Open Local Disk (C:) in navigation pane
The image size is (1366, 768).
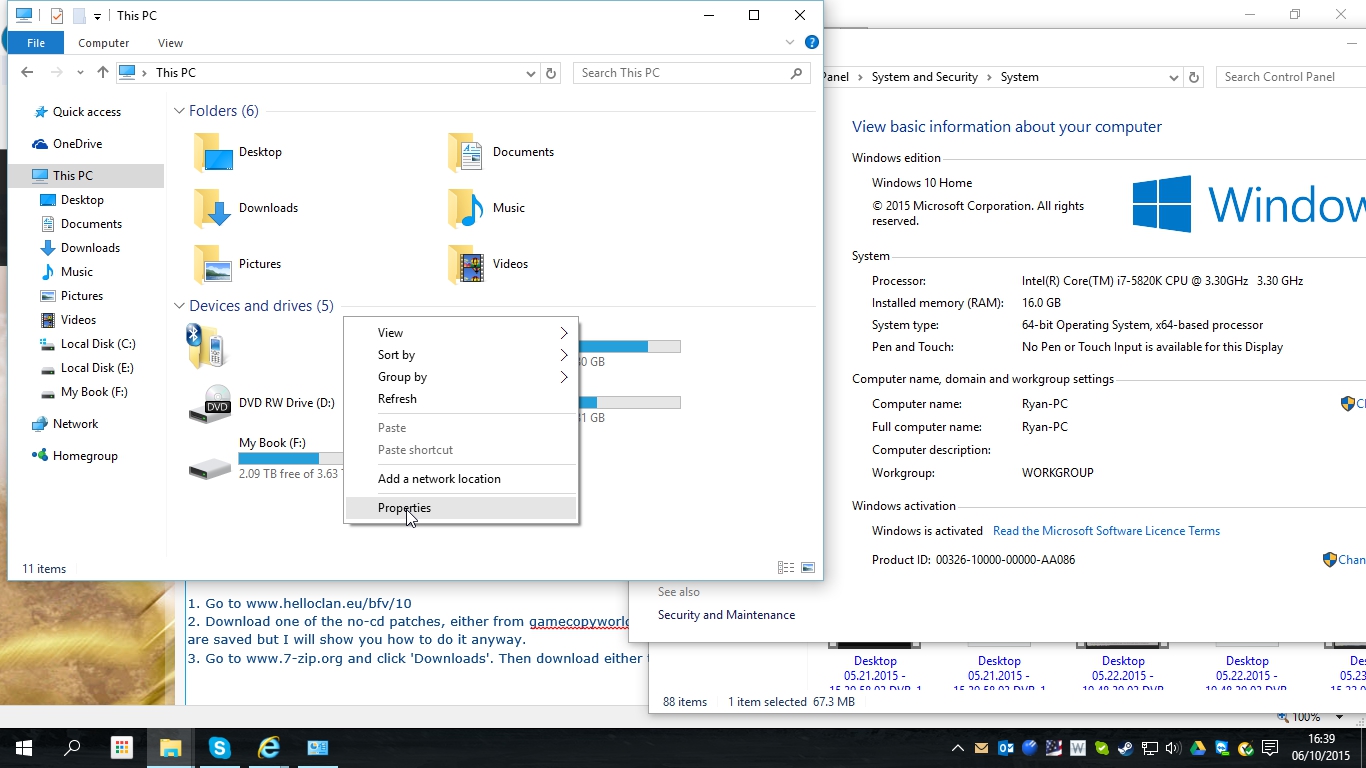[87, 344]
